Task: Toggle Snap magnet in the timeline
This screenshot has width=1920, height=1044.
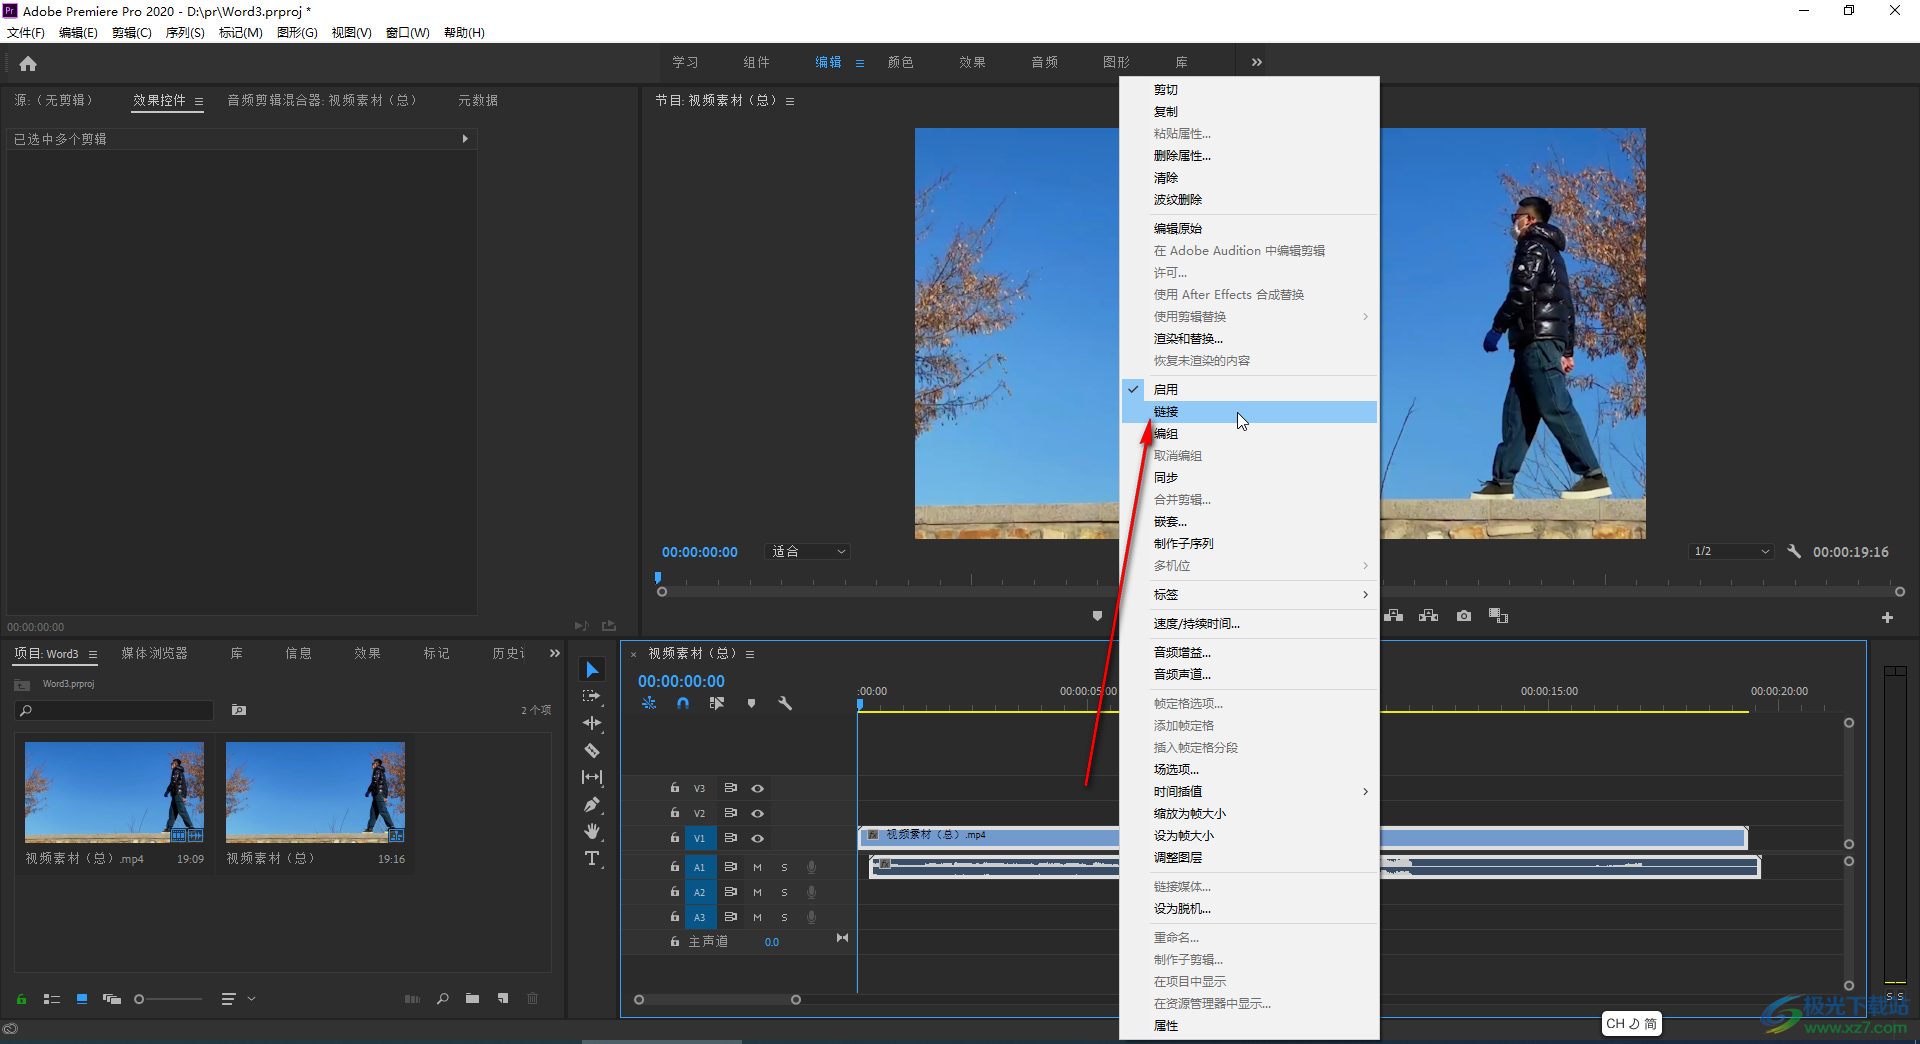Action: pos(683,703)
